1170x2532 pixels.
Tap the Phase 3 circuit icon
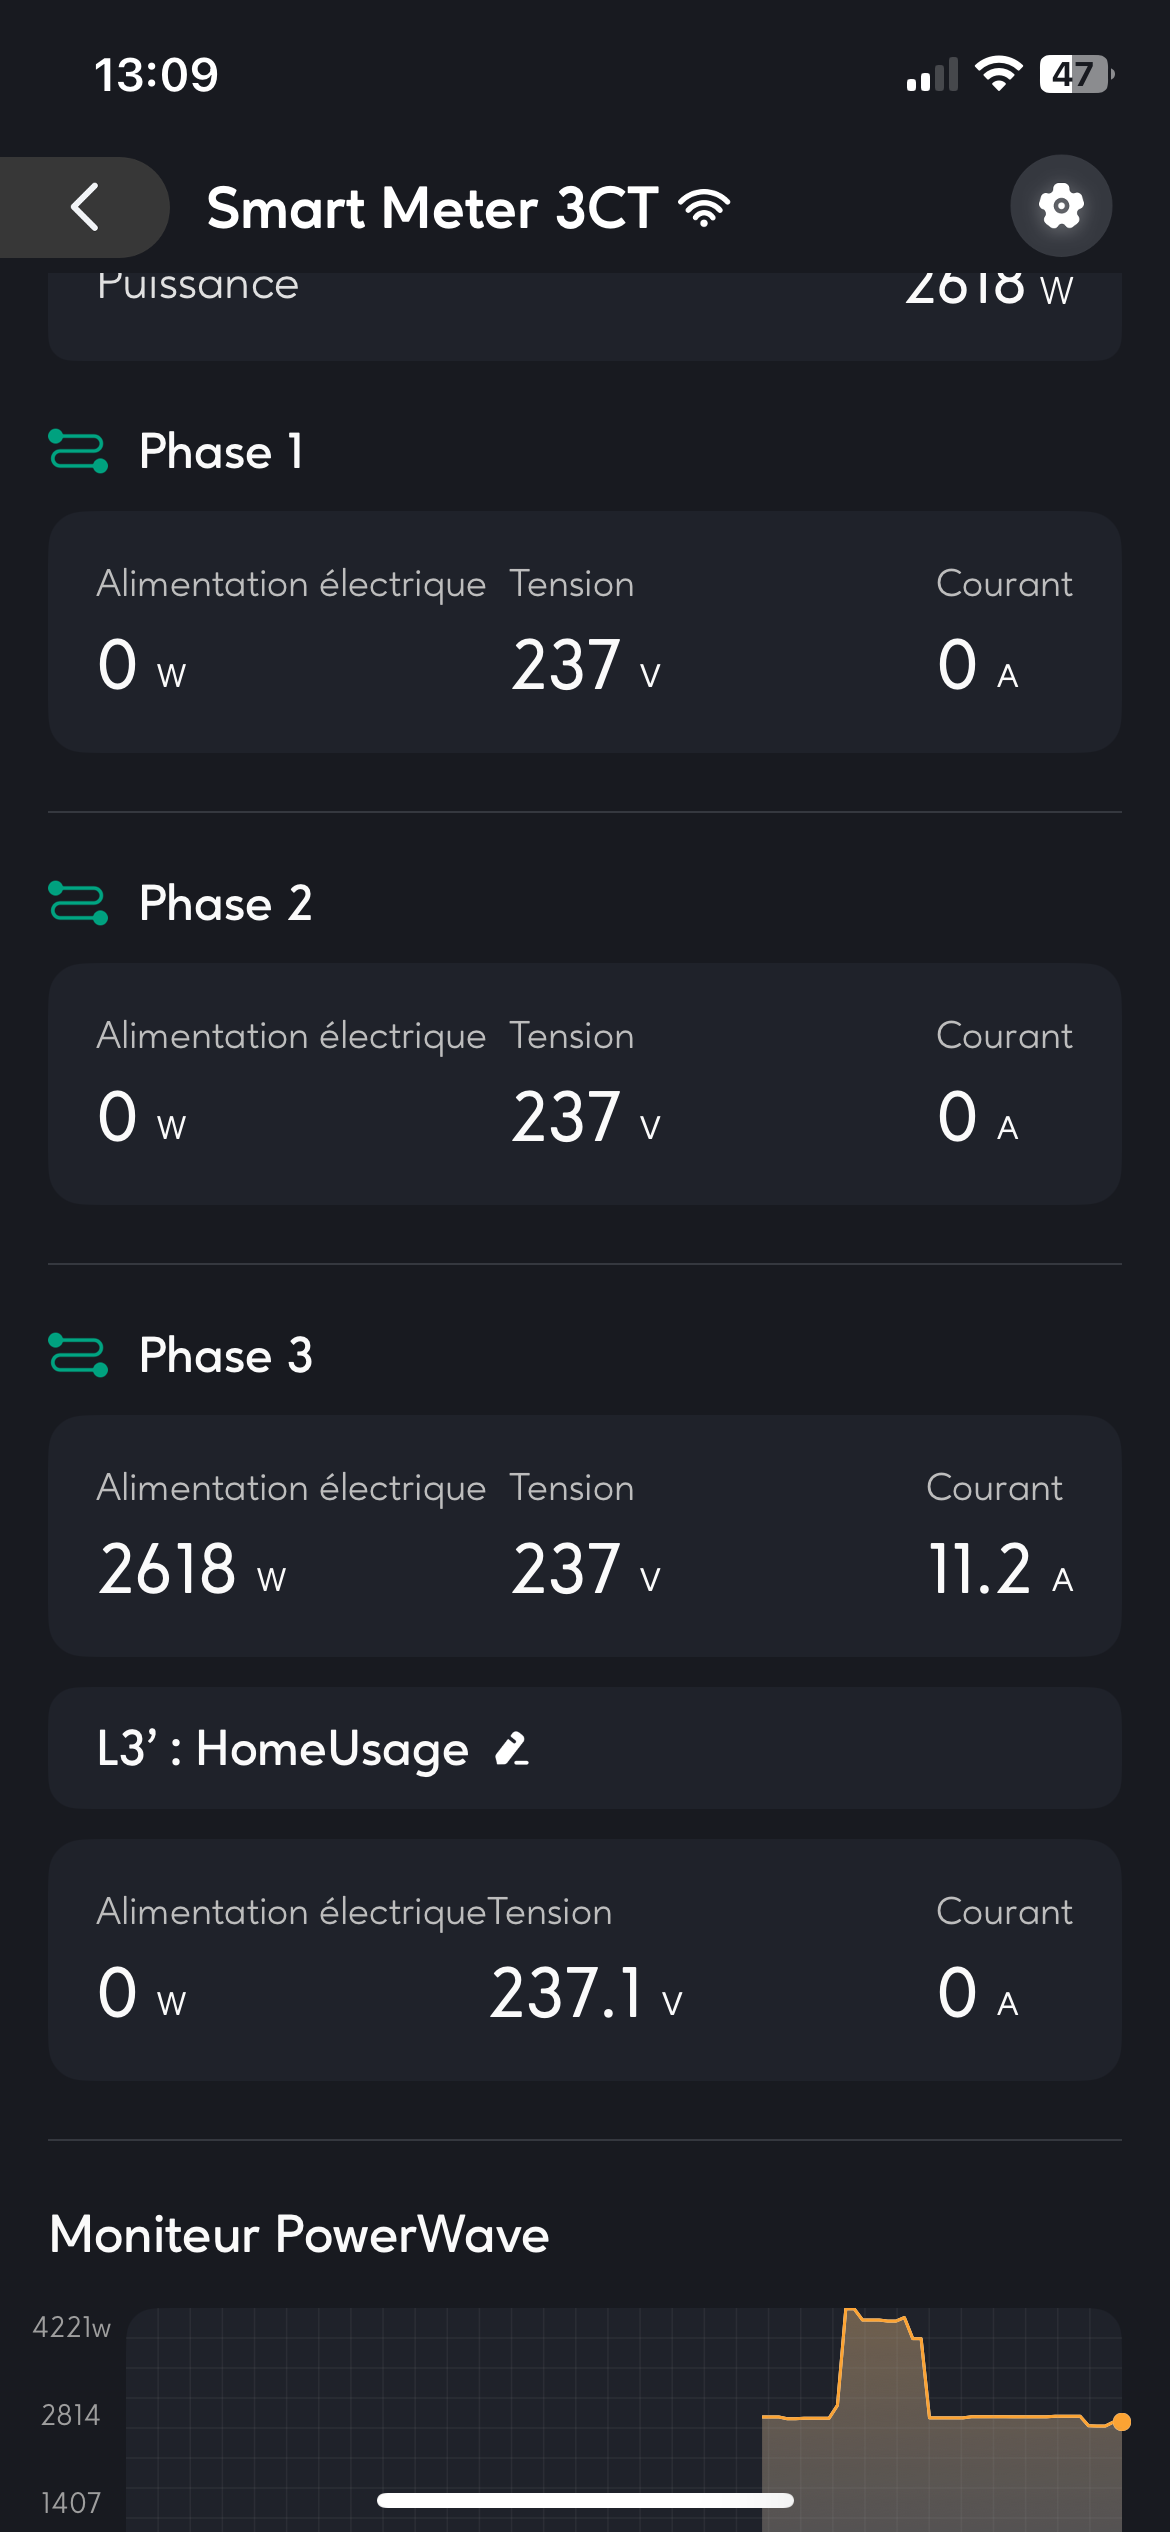click(x=78, y=1355)
